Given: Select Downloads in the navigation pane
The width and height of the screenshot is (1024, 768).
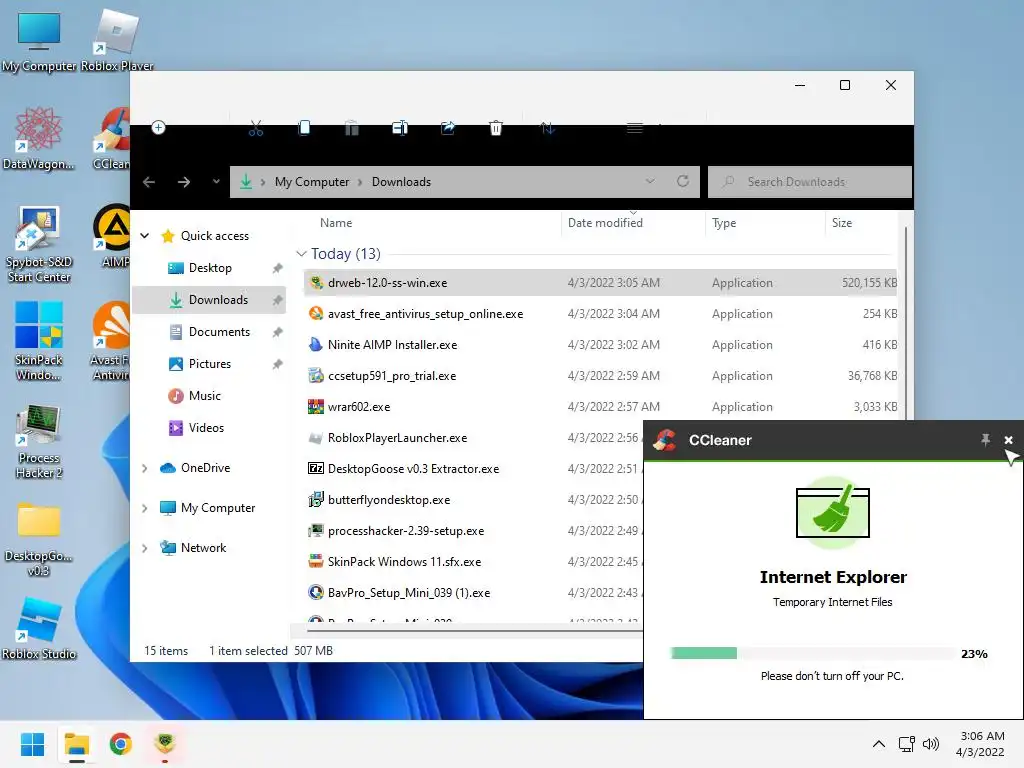Looking at the screenshot, I should [x=209, y=300].
